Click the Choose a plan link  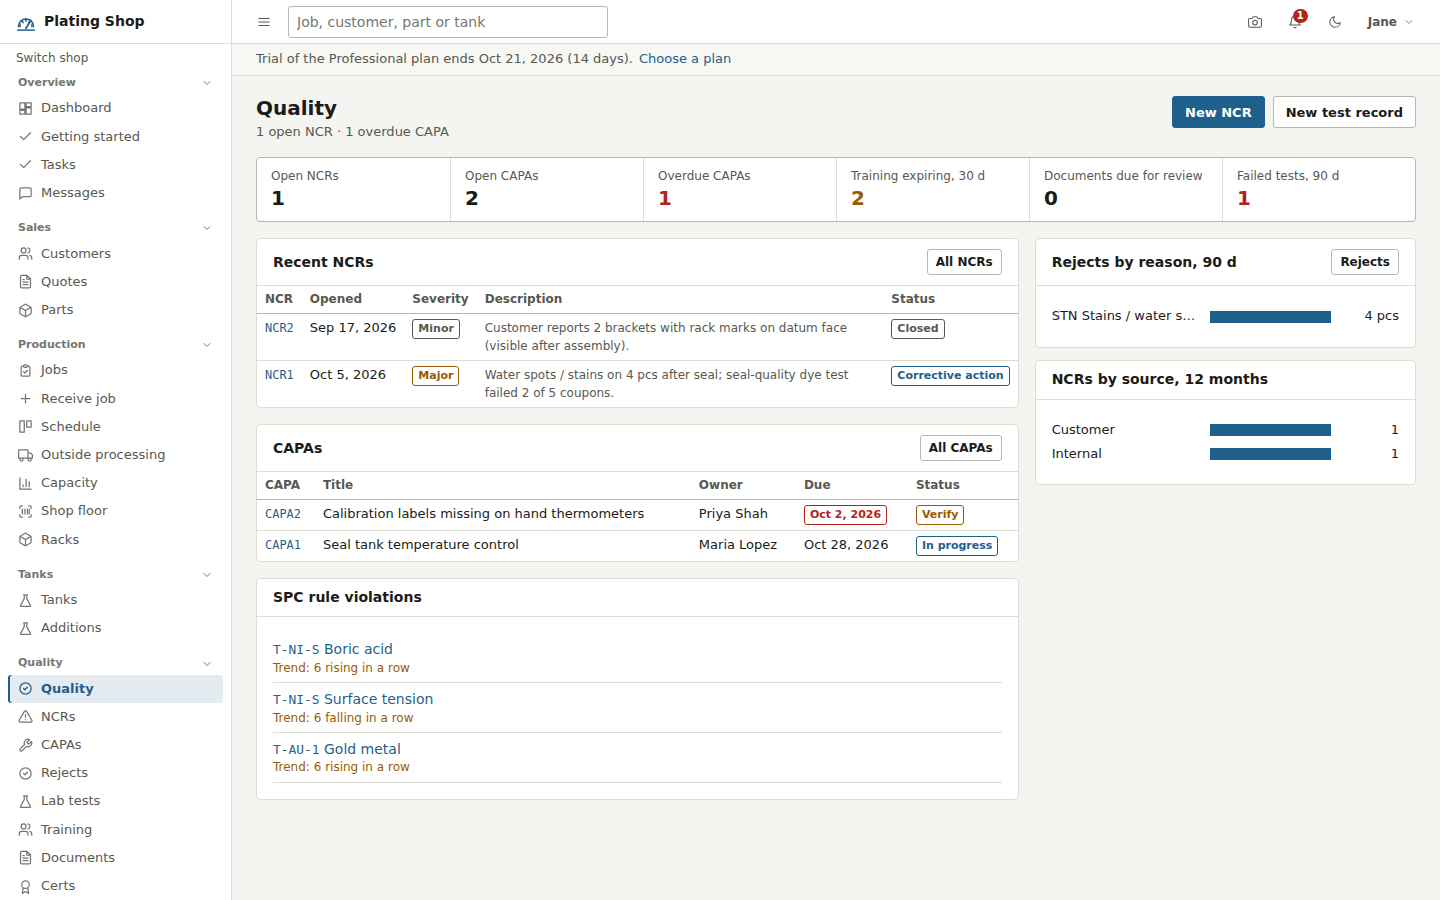pyautogui.click(x=685, y=59)
